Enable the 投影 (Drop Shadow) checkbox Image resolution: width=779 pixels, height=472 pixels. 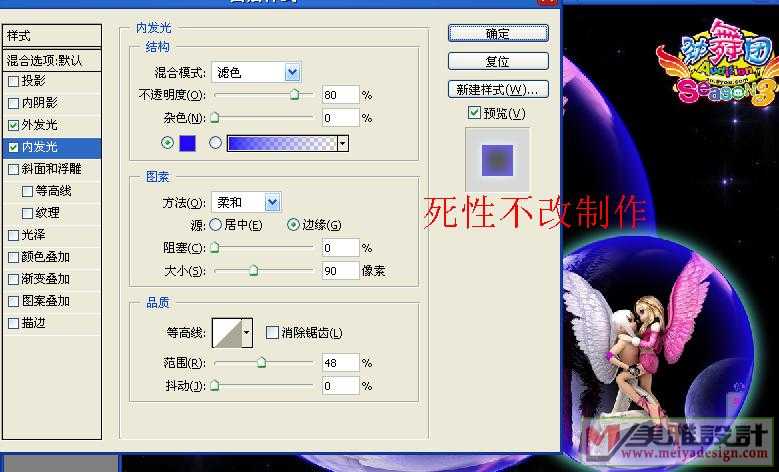point(13,81)
